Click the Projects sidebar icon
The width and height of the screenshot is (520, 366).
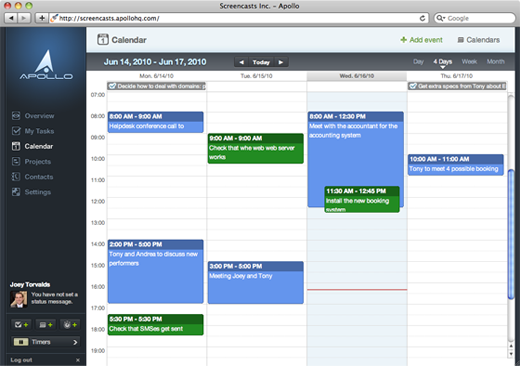16,161
